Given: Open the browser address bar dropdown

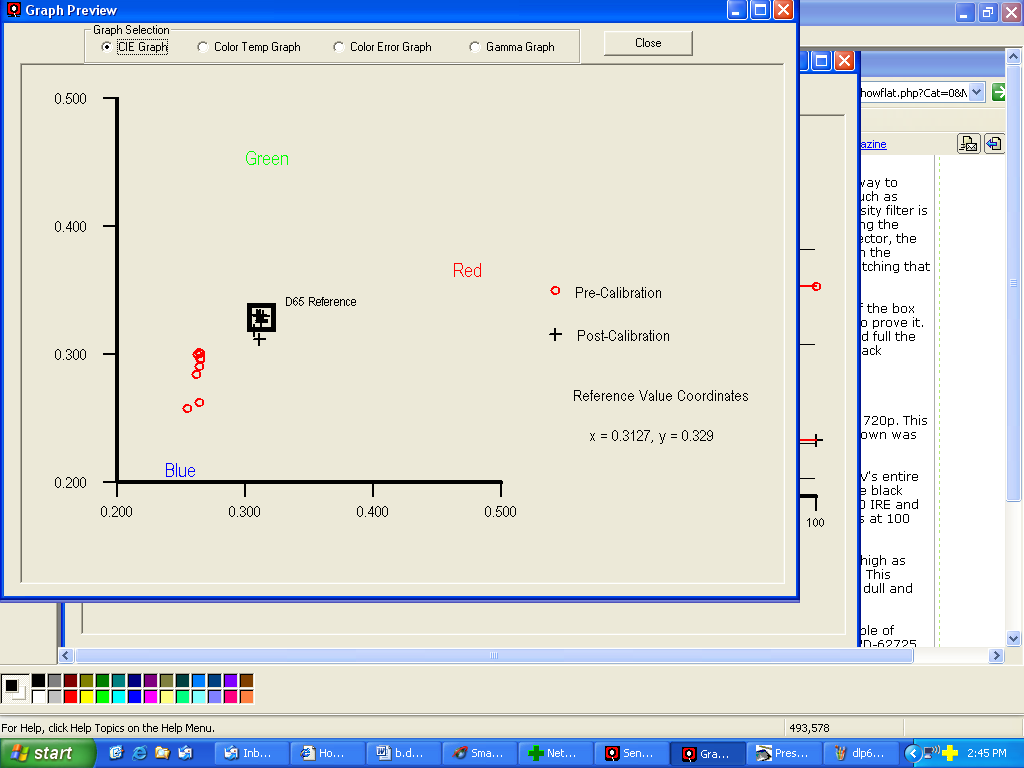Looking at the screenshot, I should 976,92.
